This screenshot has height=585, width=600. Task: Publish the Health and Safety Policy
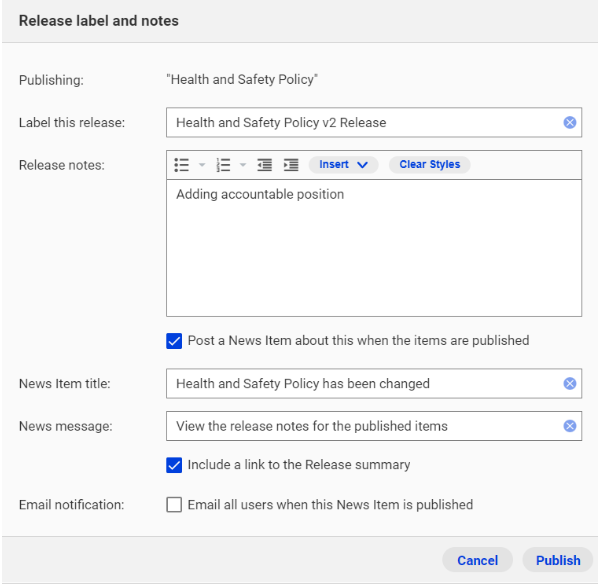click(558, 561)
